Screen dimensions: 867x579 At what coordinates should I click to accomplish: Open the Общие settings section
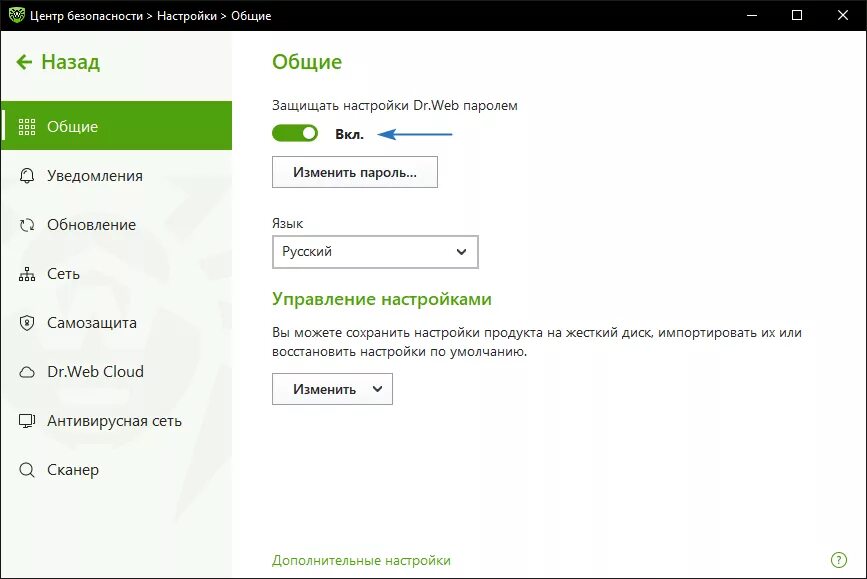(x=117, y=126)
